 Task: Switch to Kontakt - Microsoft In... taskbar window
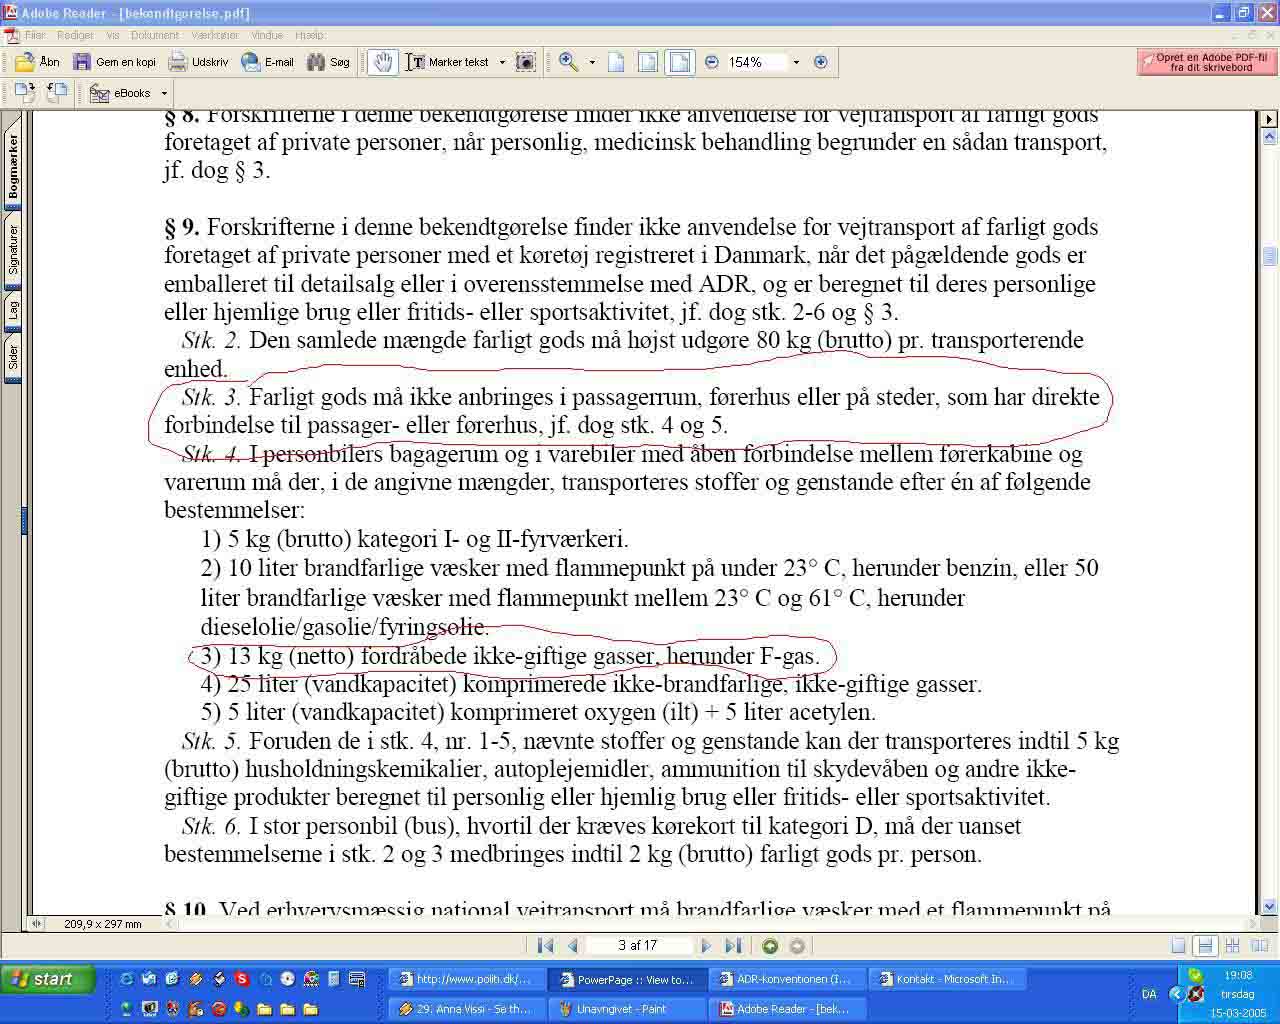click(x=947, y=979)
